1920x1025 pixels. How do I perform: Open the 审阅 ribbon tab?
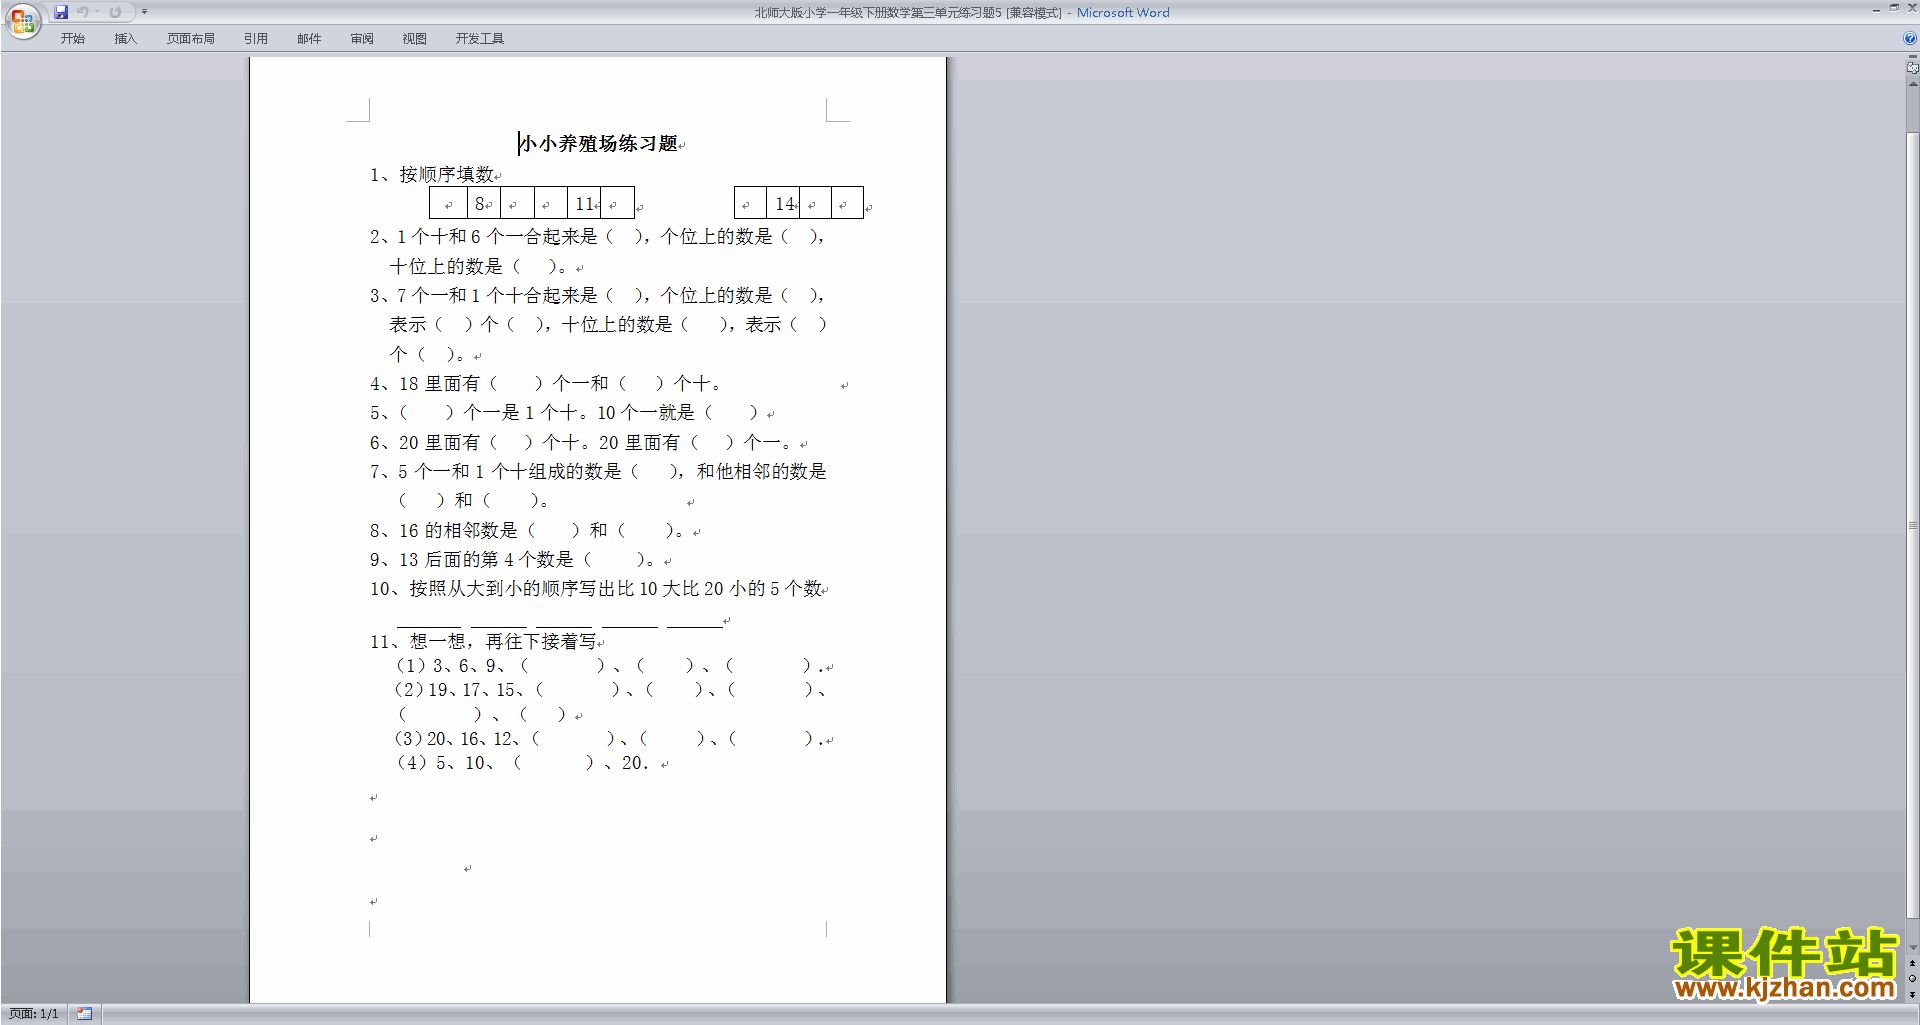362,39
